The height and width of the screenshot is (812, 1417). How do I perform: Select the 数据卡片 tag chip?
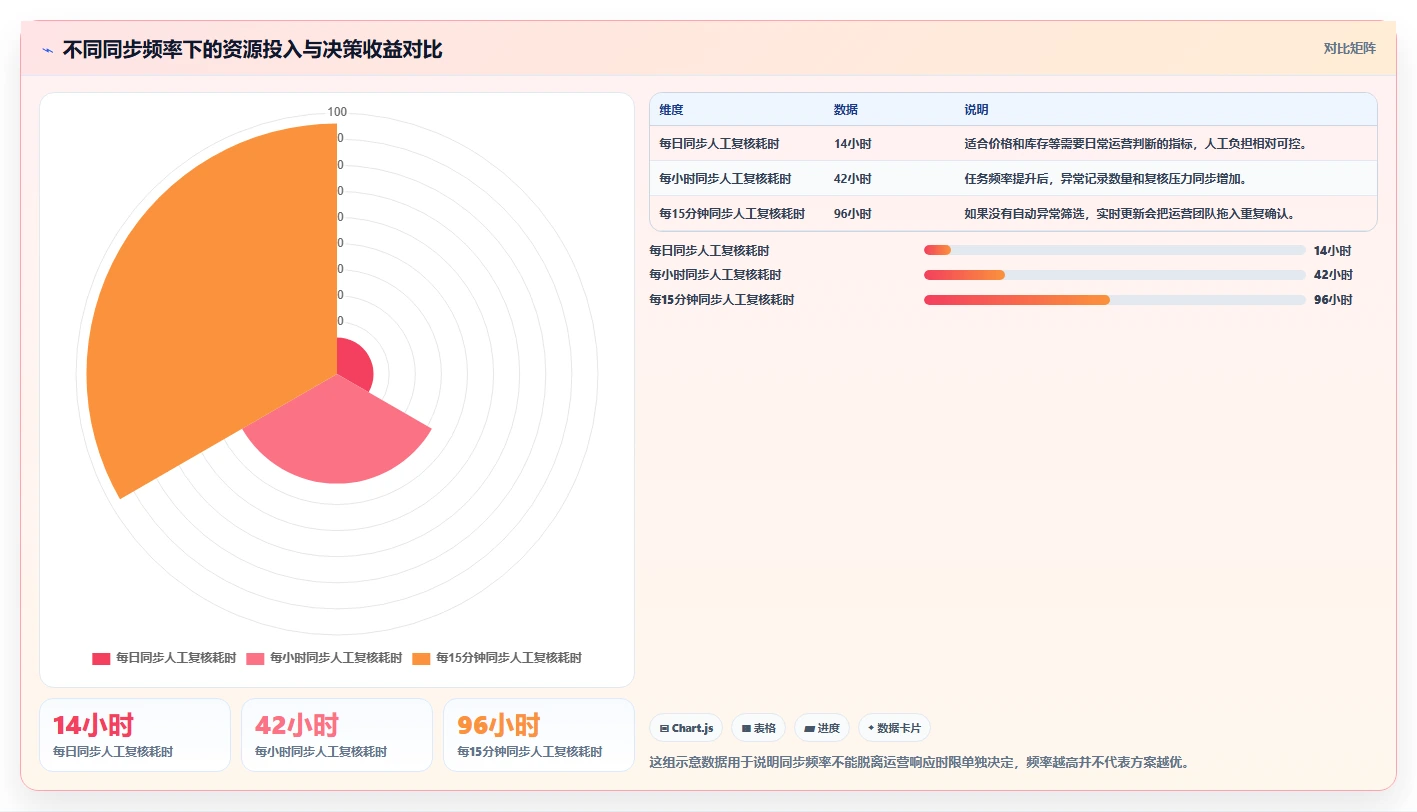(894, 728)
